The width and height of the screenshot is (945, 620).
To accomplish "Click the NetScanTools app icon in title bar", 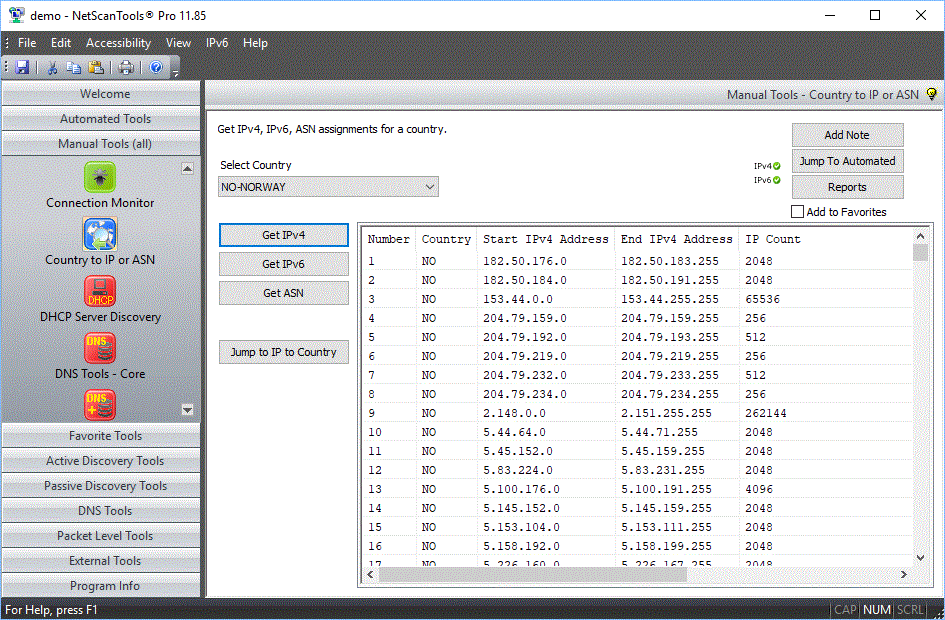I will click(16, 15).
